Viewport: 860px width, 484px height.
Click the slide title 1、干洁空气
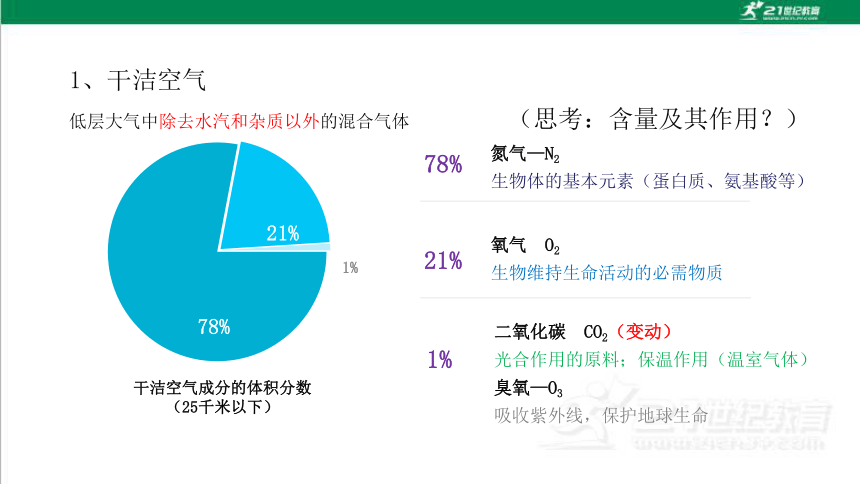click(138, 80)
